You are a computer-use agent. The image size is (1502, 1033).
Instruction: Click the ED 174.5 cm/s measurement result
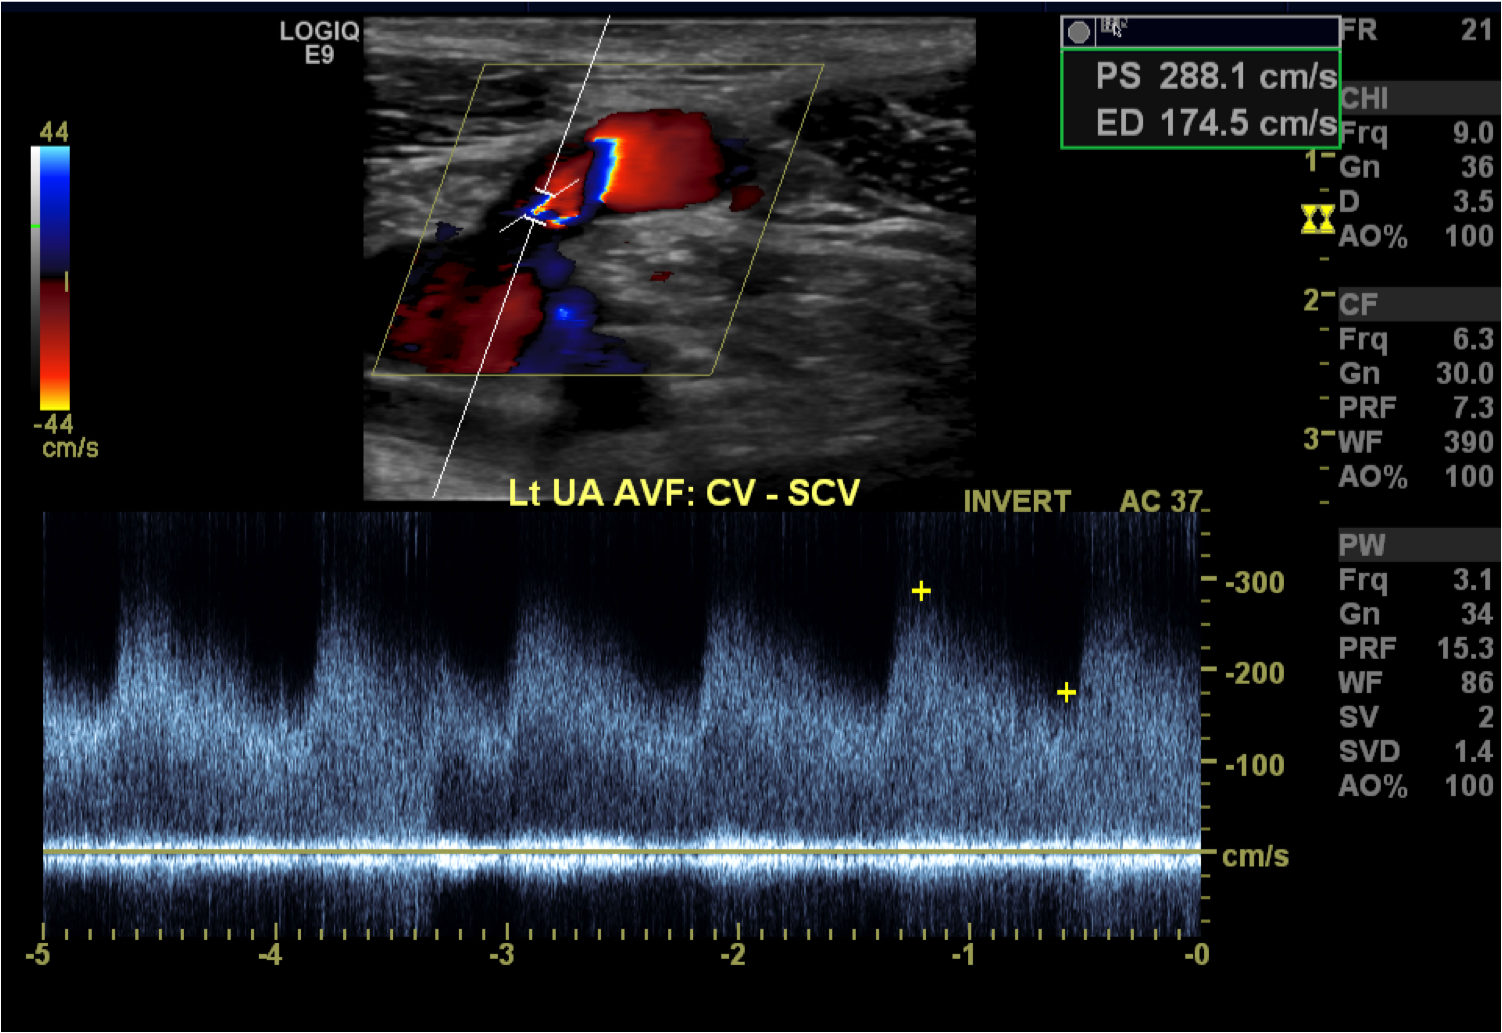click(1215, 123)
